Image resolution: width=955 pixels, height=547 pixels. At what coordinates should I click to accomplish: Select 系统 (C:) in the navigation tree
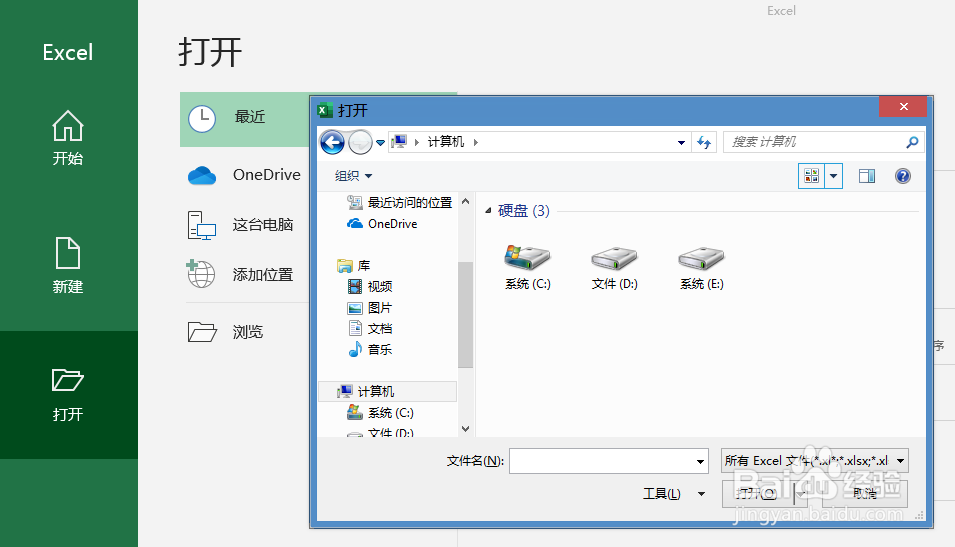tap(380, 412)
